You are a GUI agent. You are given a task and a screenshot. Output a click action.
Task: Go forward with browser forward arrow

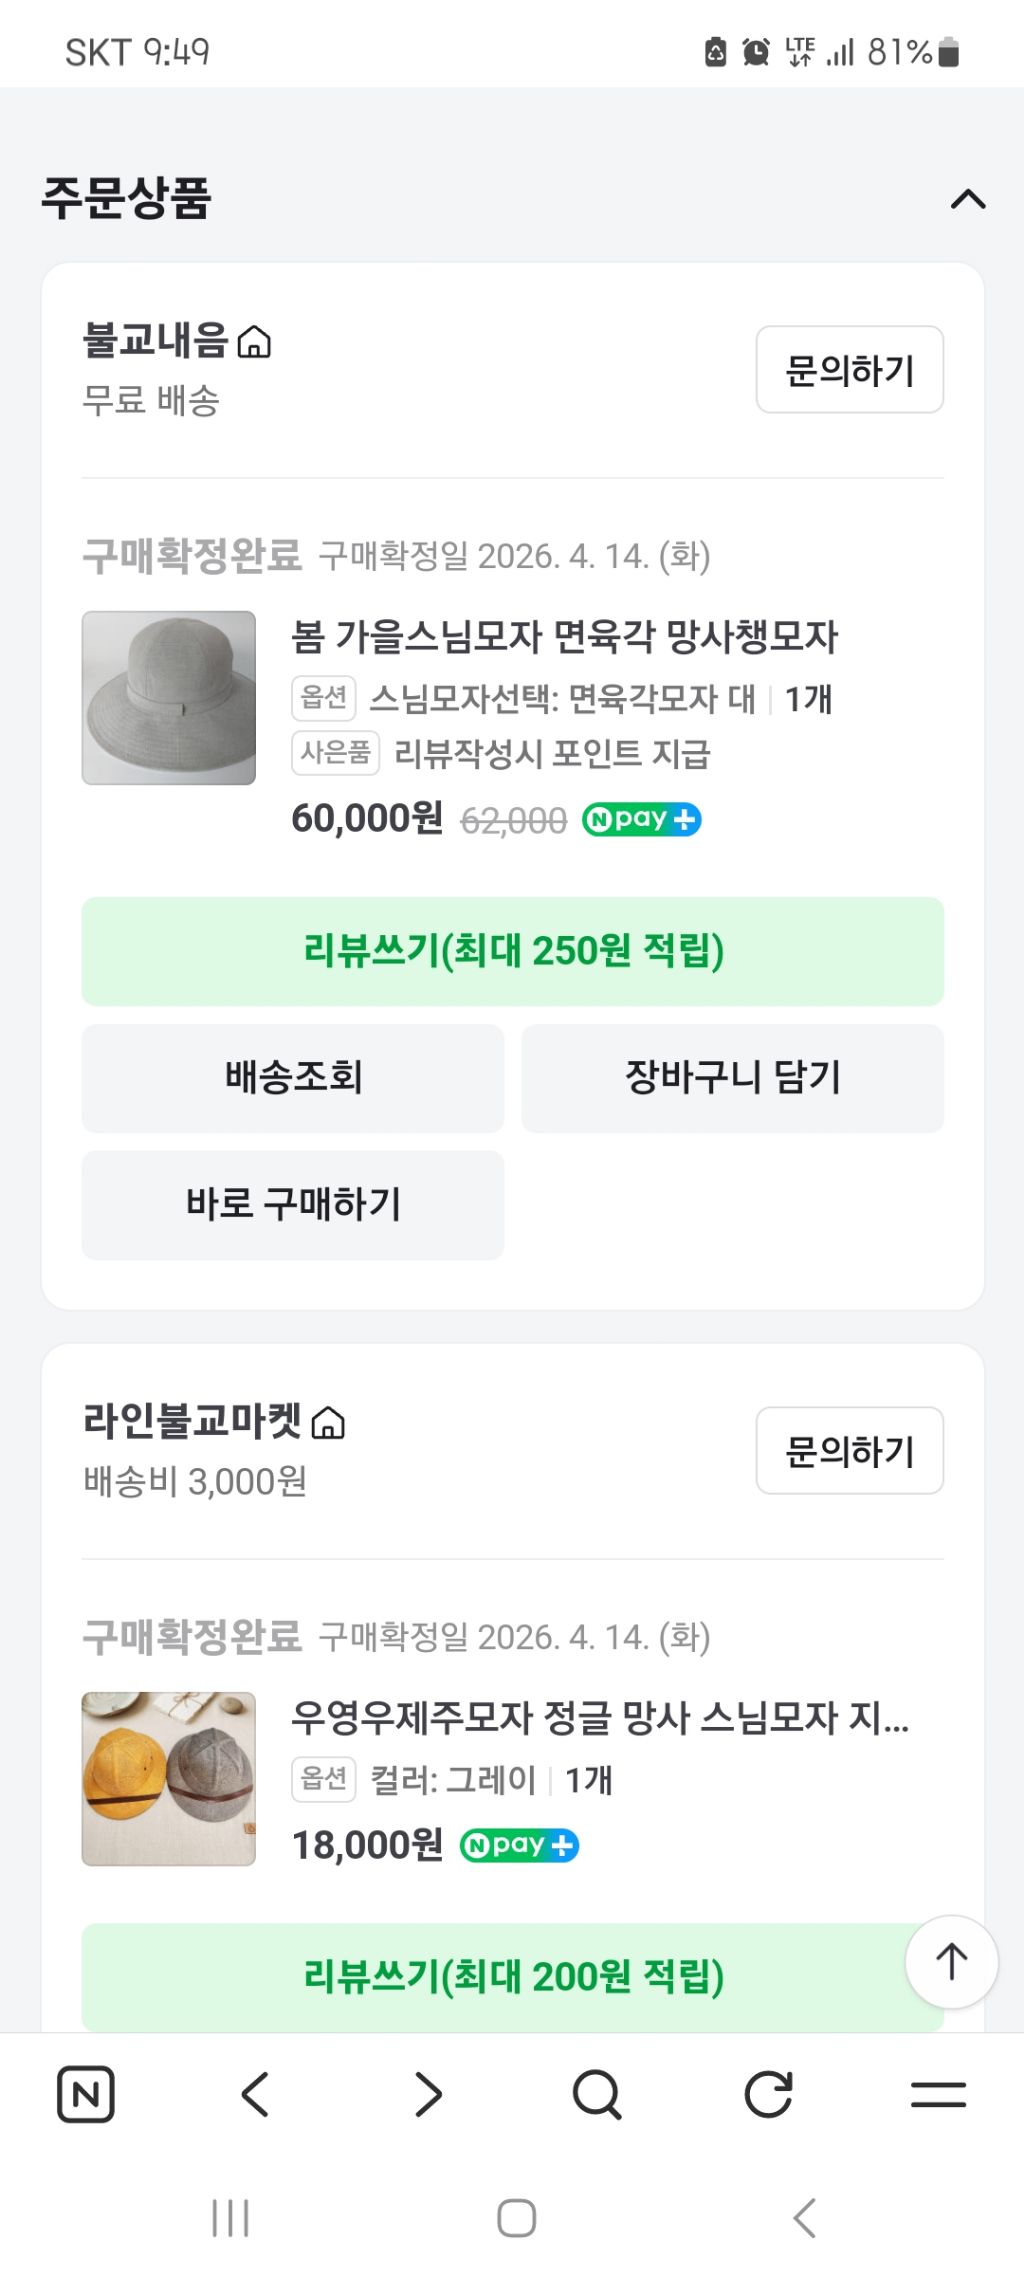point(428,2094)
